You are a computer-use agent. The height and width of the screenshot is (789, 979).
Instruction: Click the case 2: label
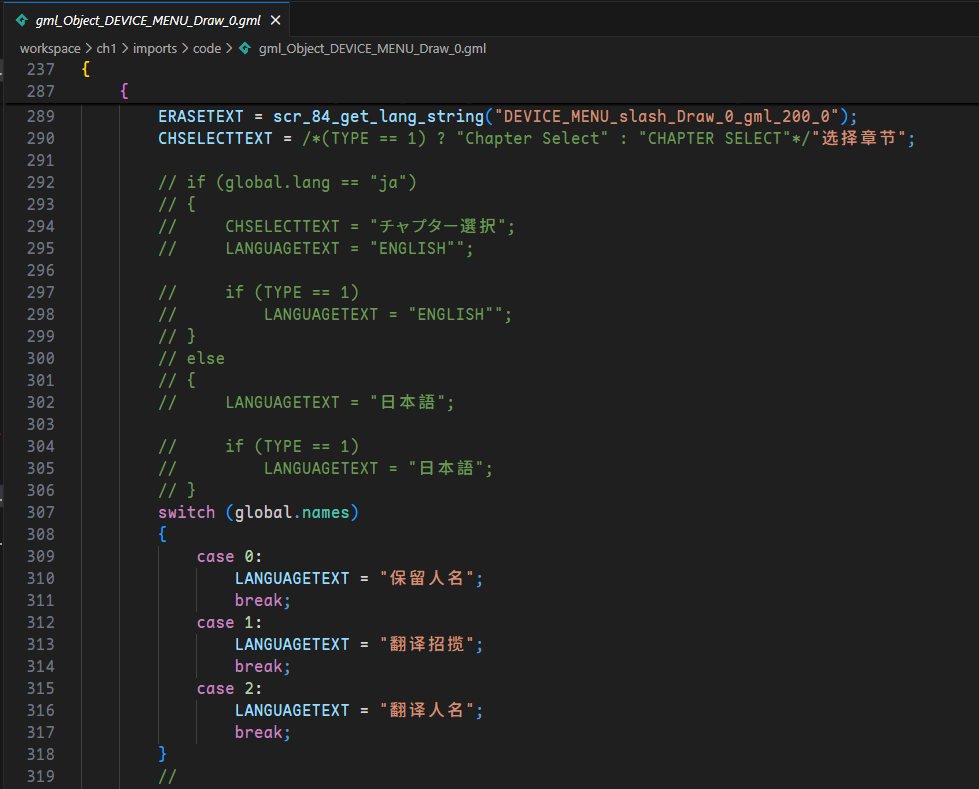coord(229,689)
